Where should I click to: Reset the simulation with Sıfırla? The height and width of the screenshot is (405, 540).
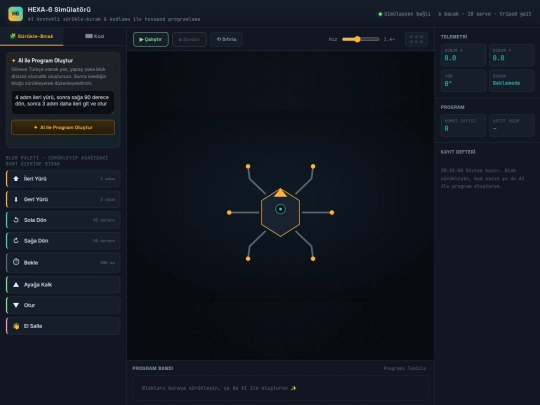pyautogui.click(x=226, y=39)
